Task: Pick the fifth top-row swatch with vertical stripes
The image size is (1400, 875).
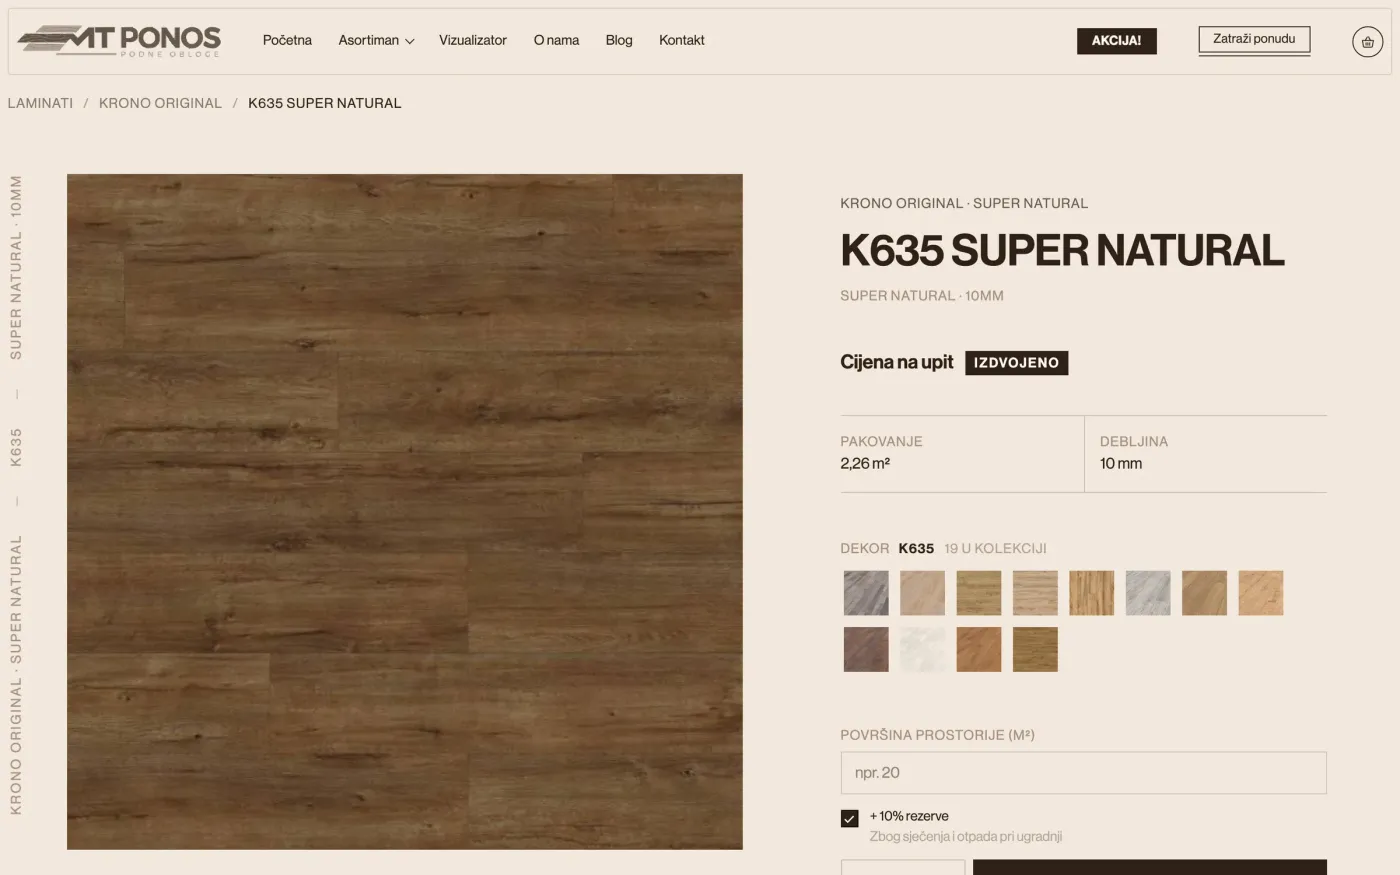Action: [x=1091, y=593]
